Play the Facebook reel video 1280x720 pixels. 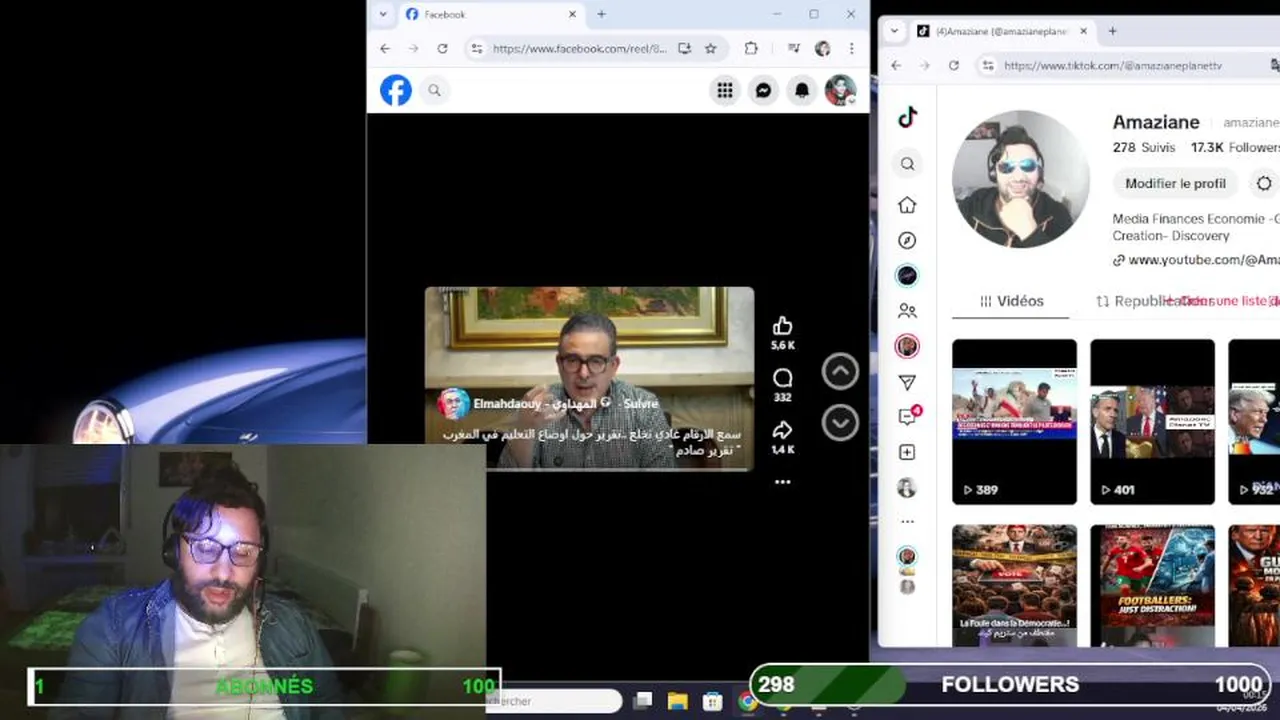coord(589,378)
